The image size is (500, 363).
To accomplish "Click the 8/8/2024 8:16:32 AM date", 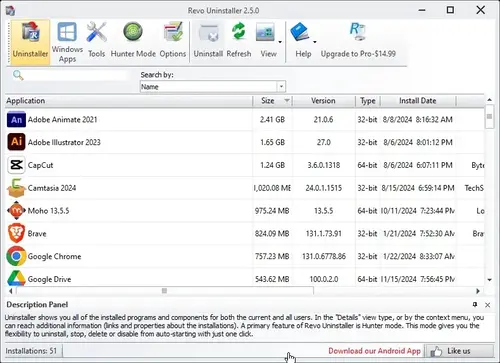I will [x=418, y=120].
